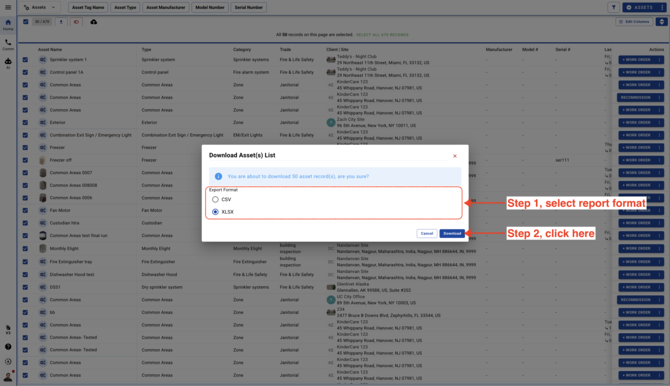Open Sprinkler system 1 row kebab menu
Image resolution: width=670 pixels, height=386 pixels.
660,60
